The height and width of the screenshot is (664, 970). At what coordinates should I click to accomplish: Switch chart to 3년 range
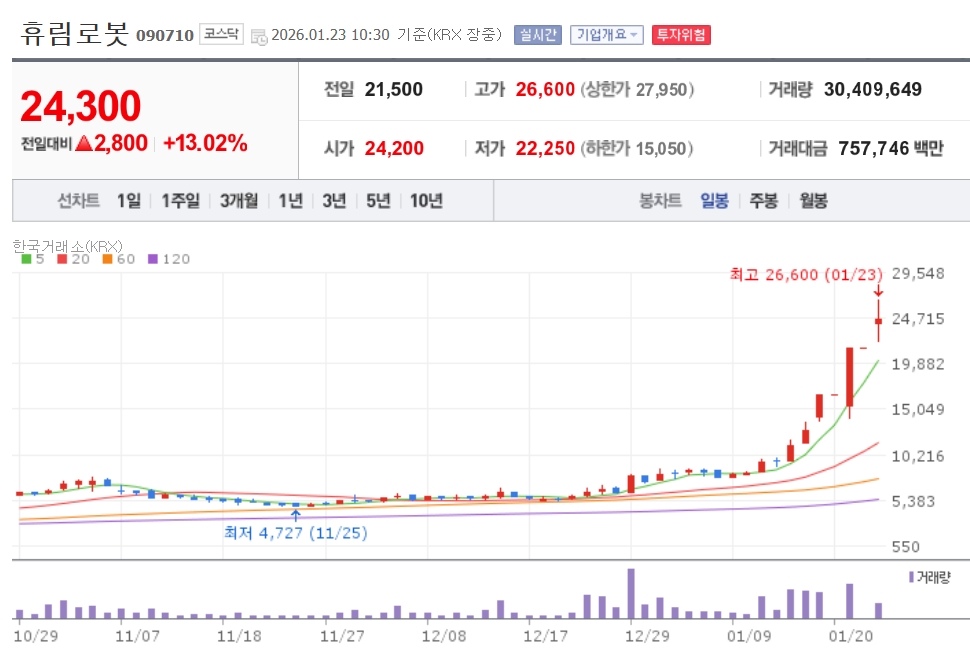(x=334, y=201)
